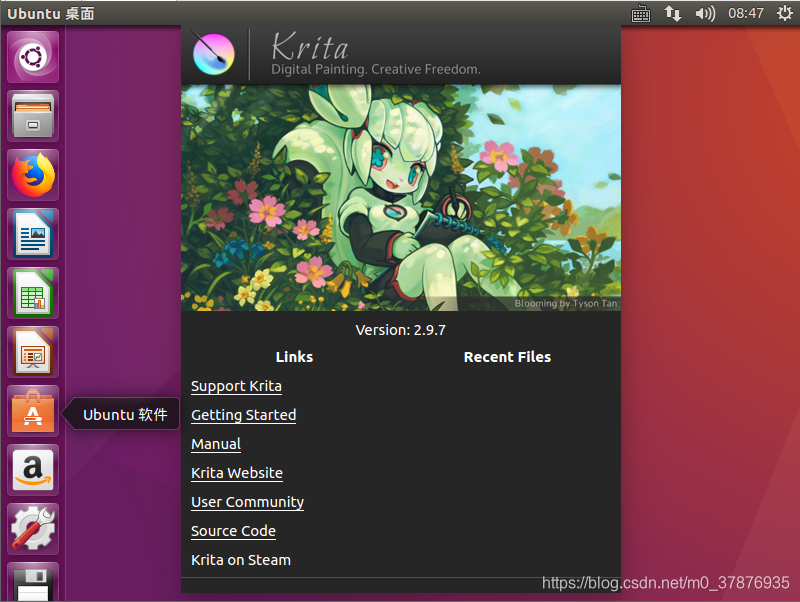Screen dimensions: 800x602
Task: Click the Ubuntu 软件 tooltip label
Action: click(125, 414)
